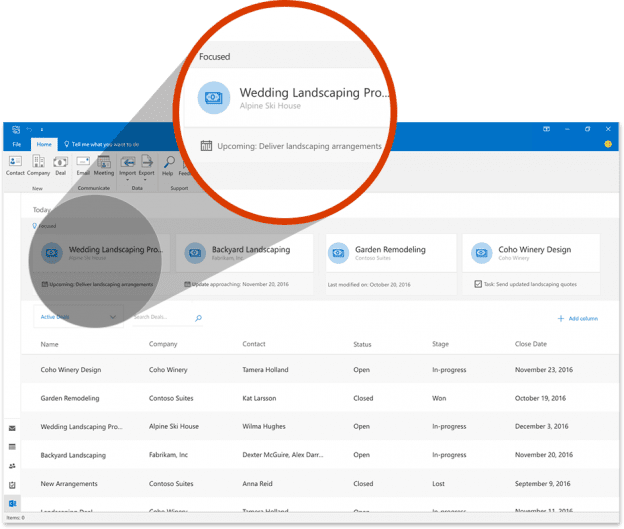Click Last modified on: October 20, 2016
This screenshot has width=624, height=529.
(369, 285)
